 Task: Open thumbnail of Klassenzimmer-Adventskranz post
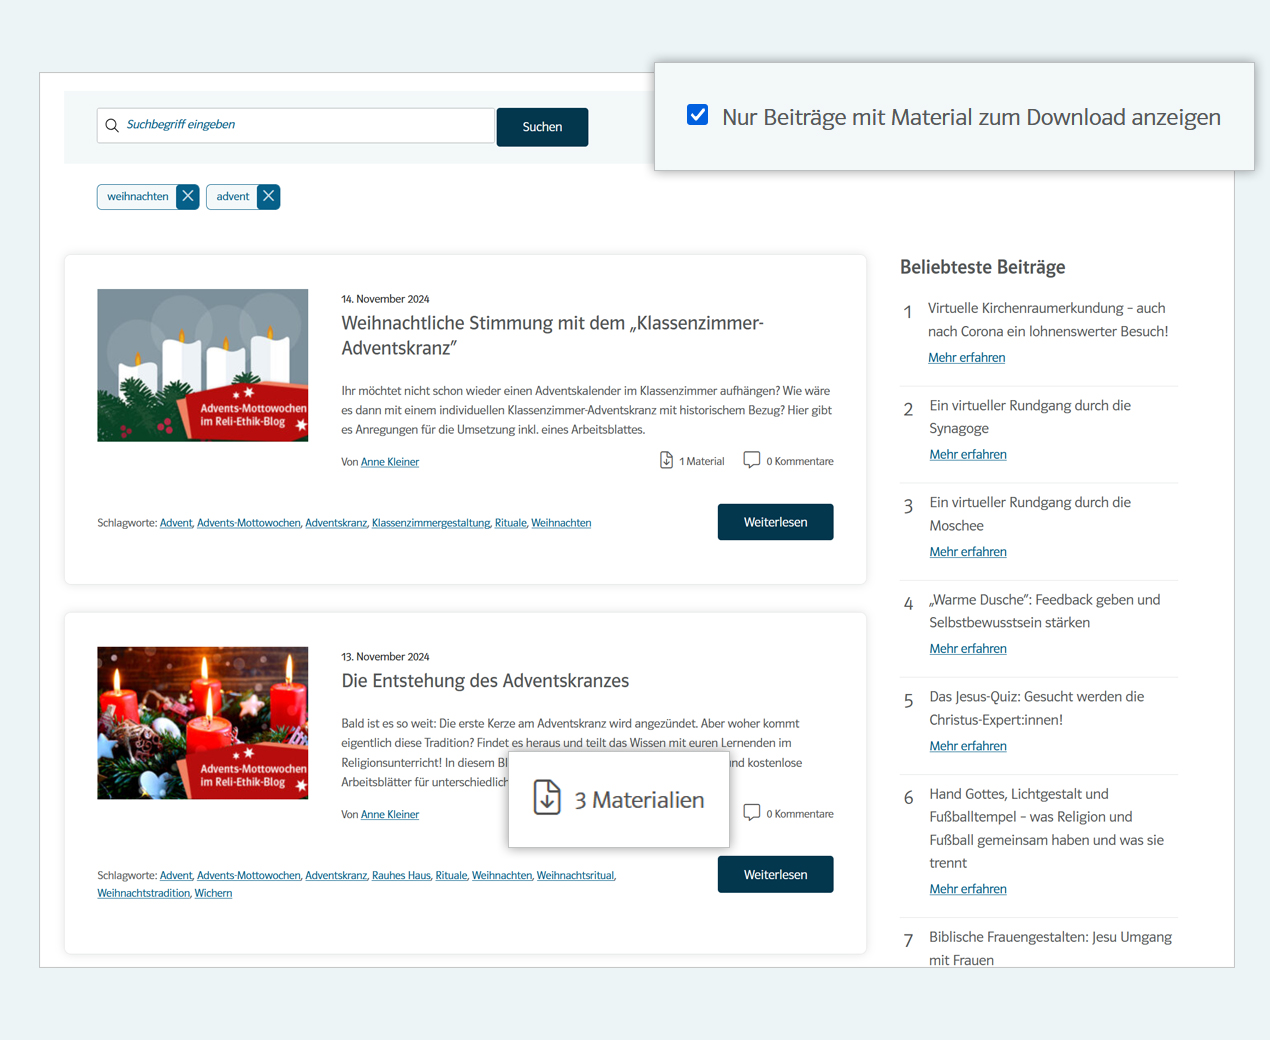(x=202, y=365)
